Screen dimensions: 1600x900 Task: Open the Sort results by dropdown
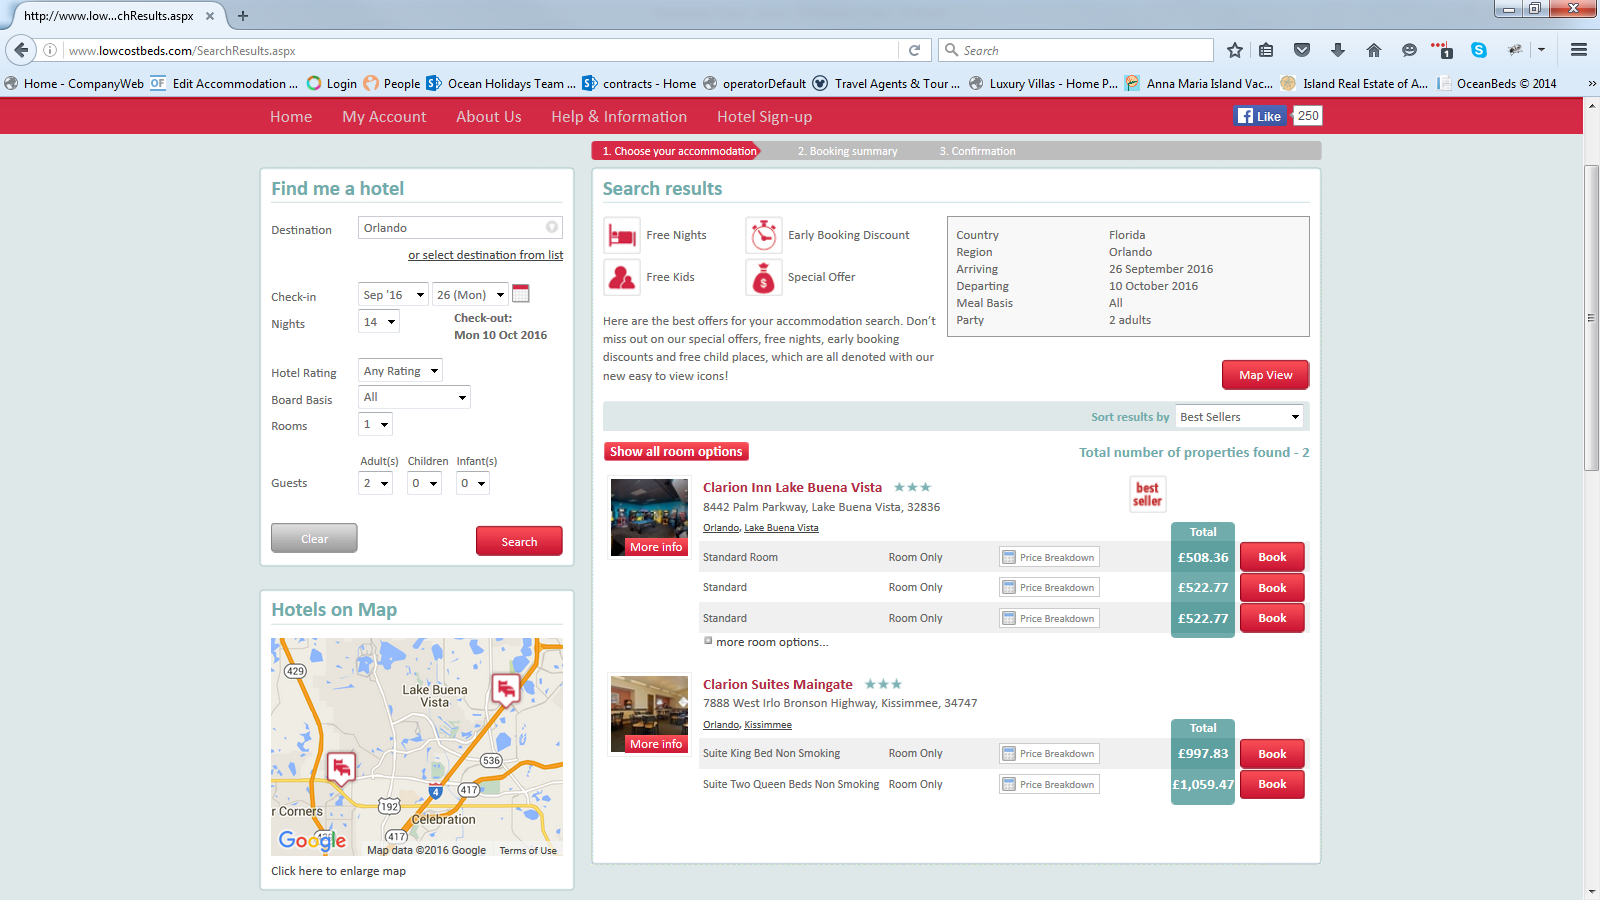click(1240, 417)
